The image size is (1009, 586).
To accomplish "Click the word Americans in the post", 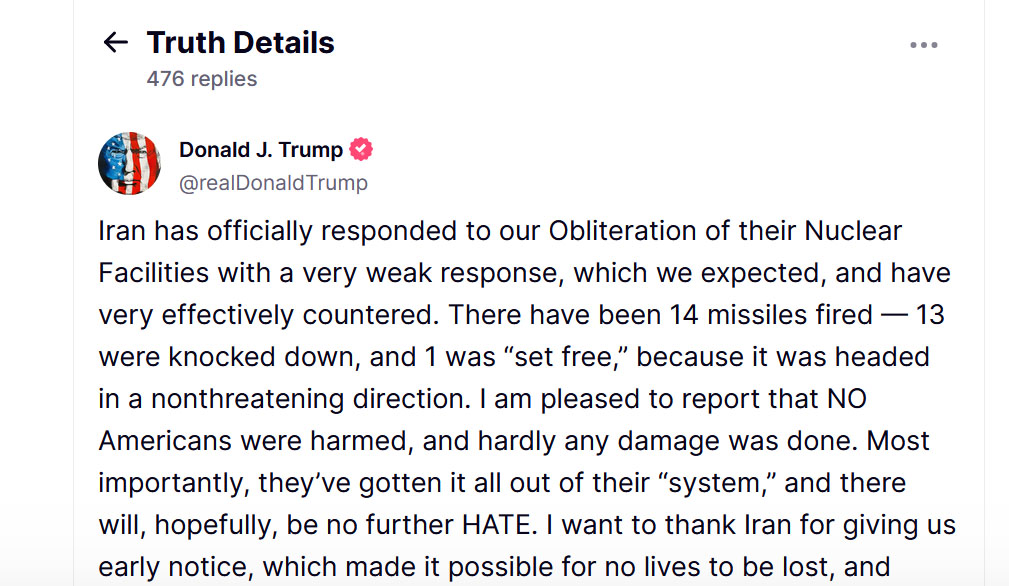I will [x=165, y=441].
